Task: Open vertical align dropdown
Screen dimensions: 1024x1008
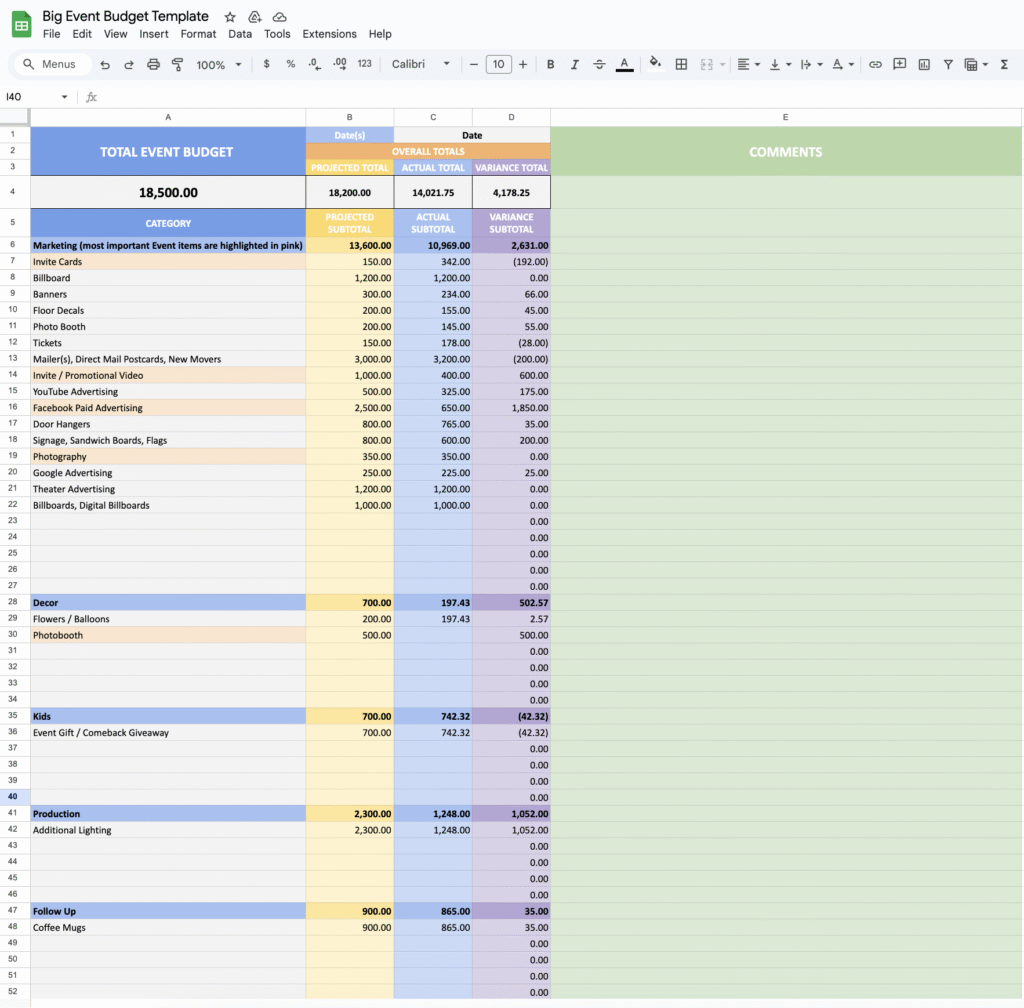Action: coord(780,64)
